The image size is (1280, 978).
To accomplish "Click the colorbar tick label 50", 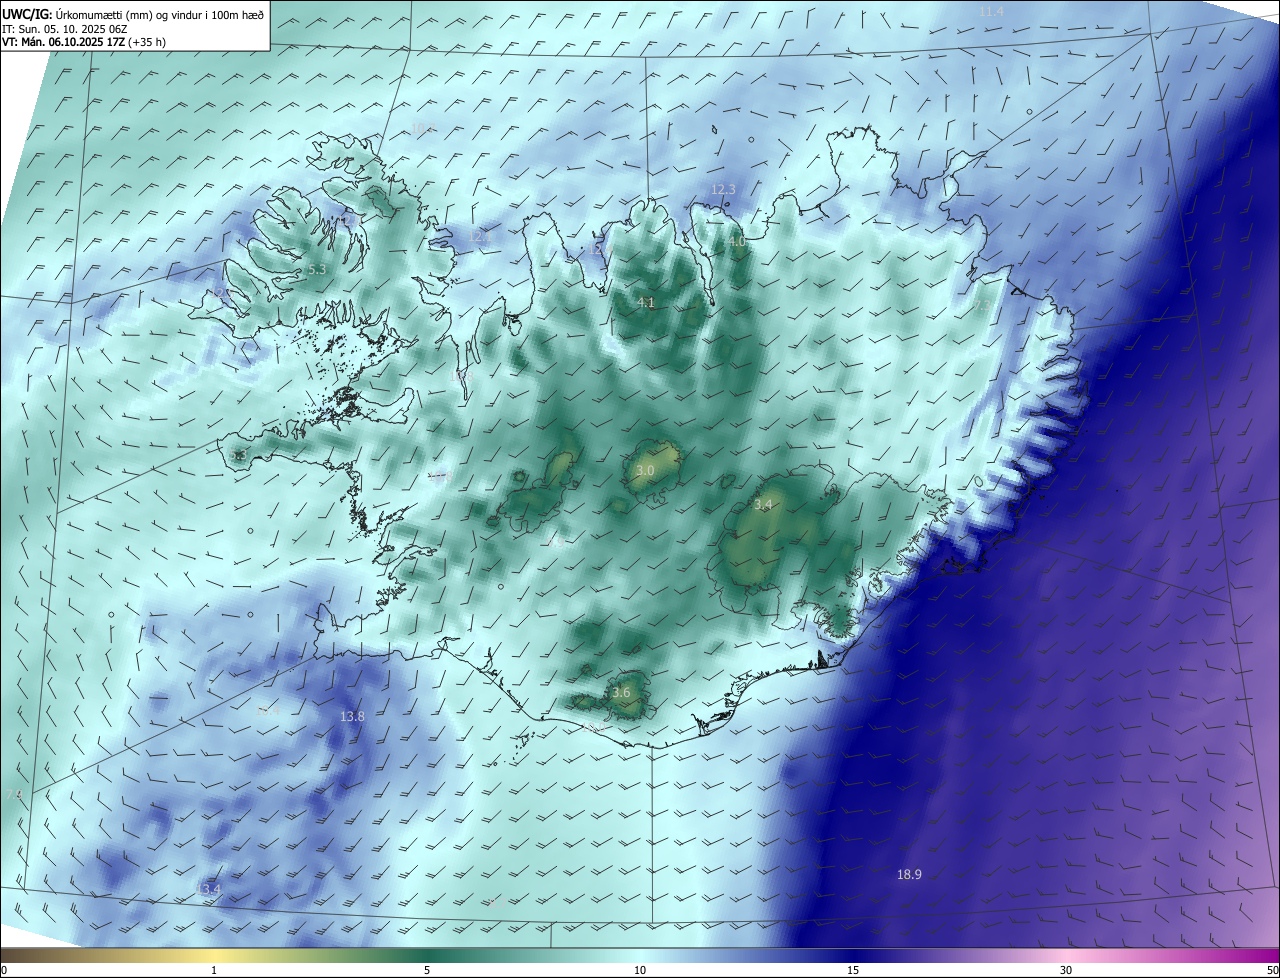I will coord(1272,970).
